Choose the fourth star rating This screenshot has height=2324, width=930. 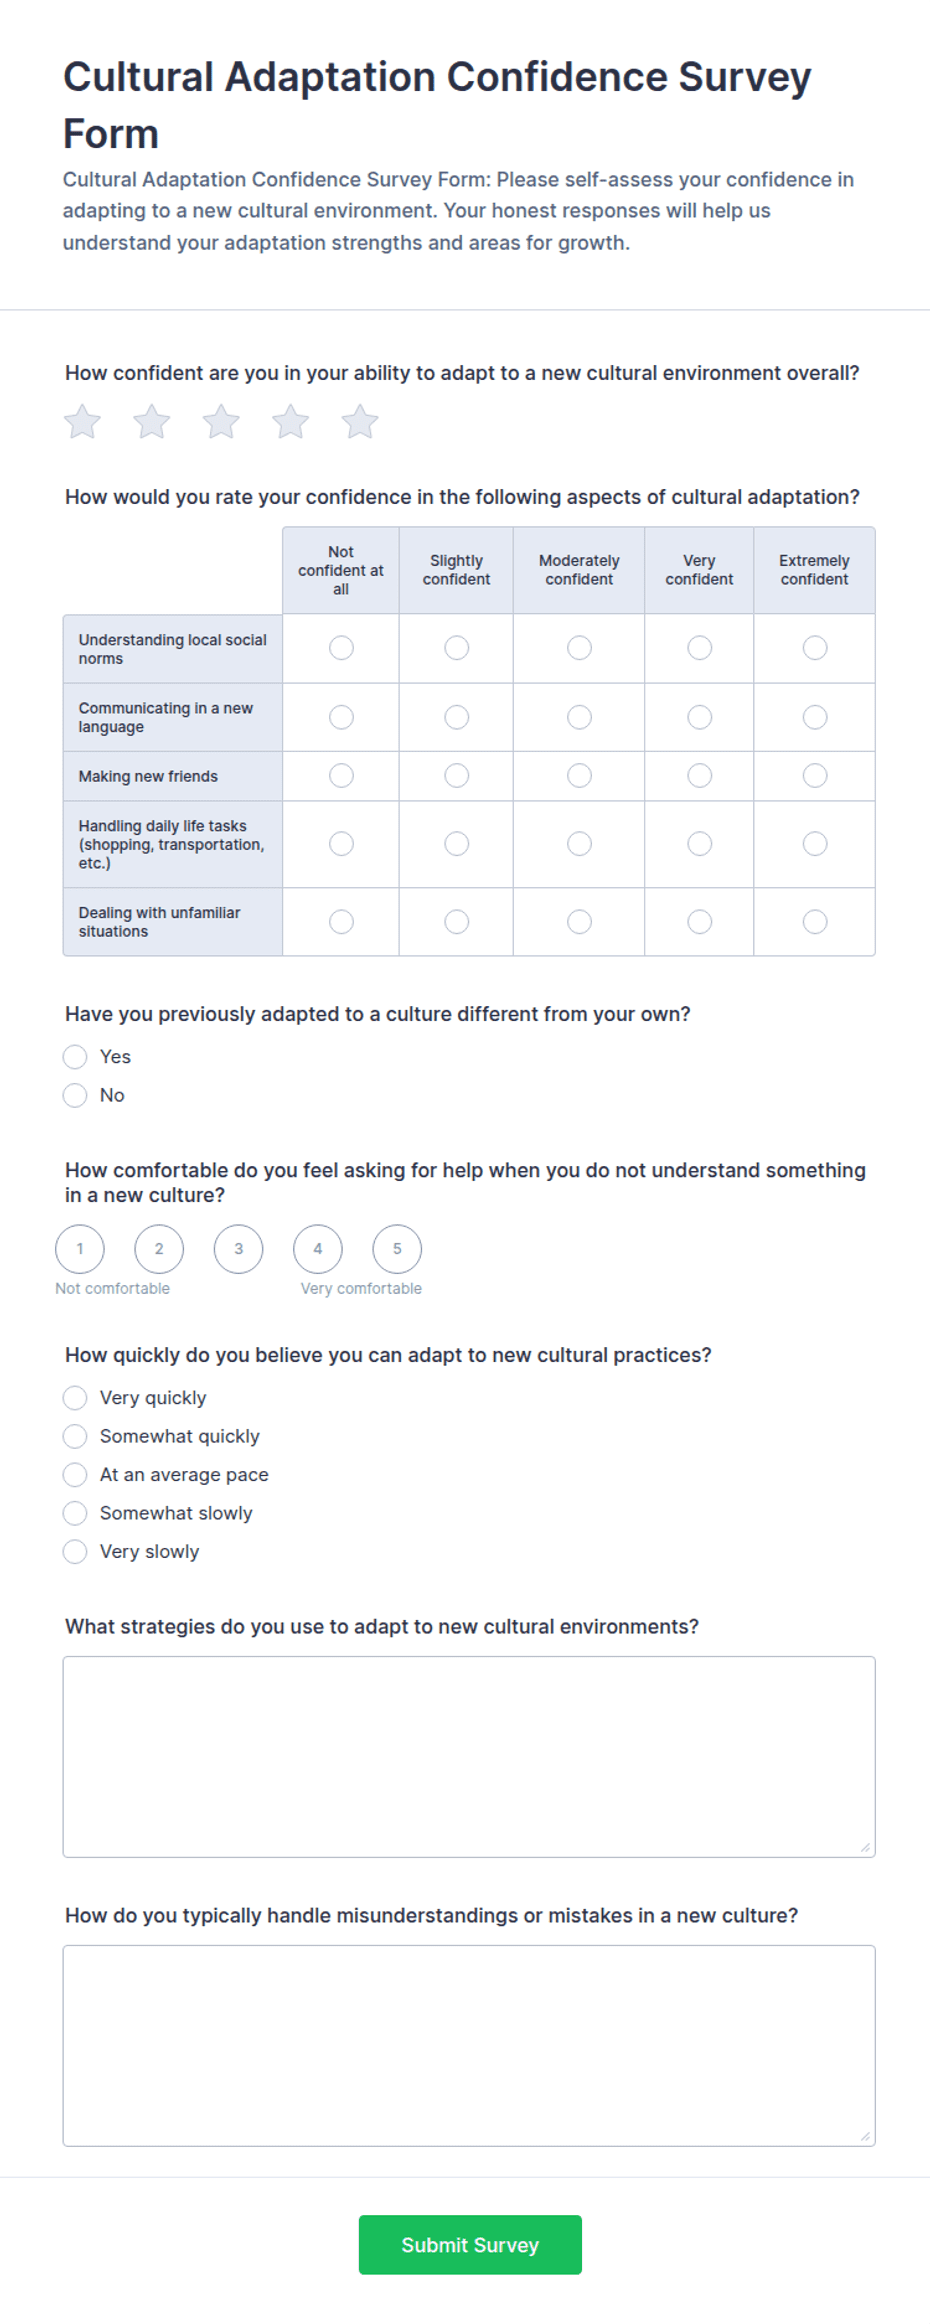291,422
